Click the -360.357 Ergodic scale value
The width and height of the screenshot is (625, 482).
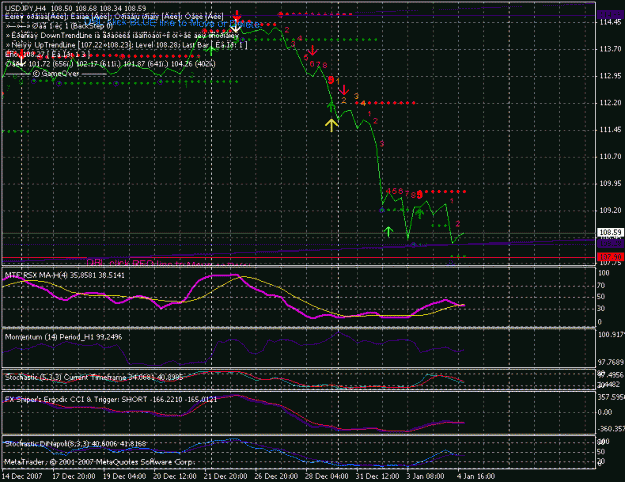click(x=611, y=429)
